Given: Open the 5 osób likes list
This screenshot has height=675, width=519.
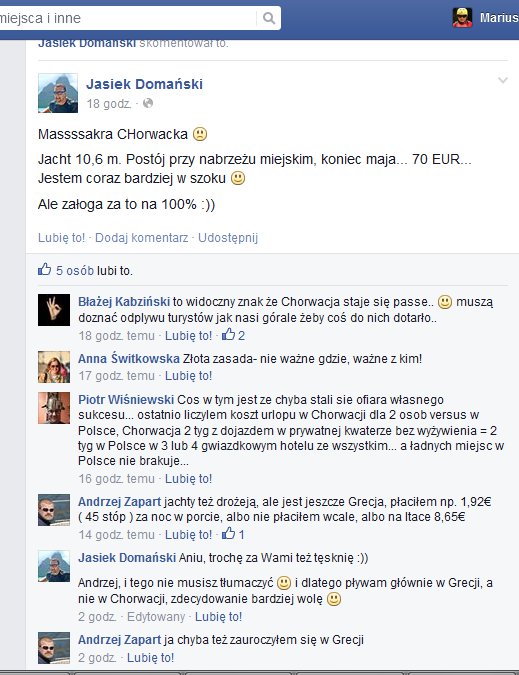Looking at the screenshot, I should pos(75,270).
